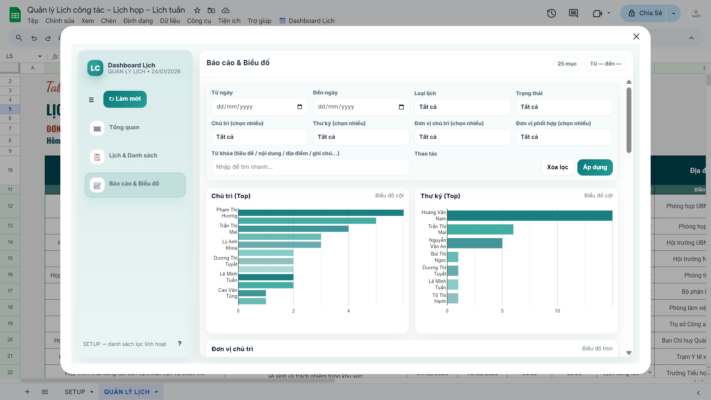
Task: Open version history clock icon
Action: [x=551, y=13]
